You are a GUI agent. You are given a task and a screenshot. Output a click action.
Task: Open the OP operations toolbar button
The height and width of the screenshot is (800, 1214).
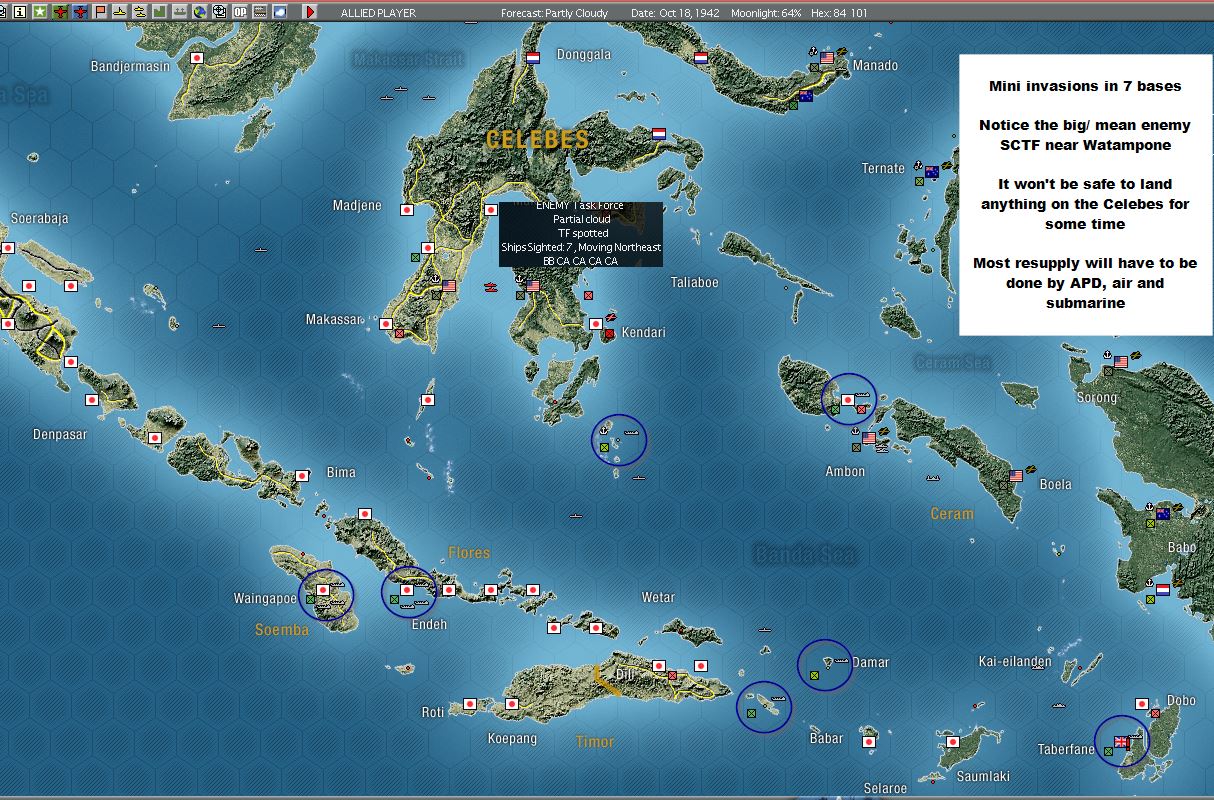(x=240, y=11)
